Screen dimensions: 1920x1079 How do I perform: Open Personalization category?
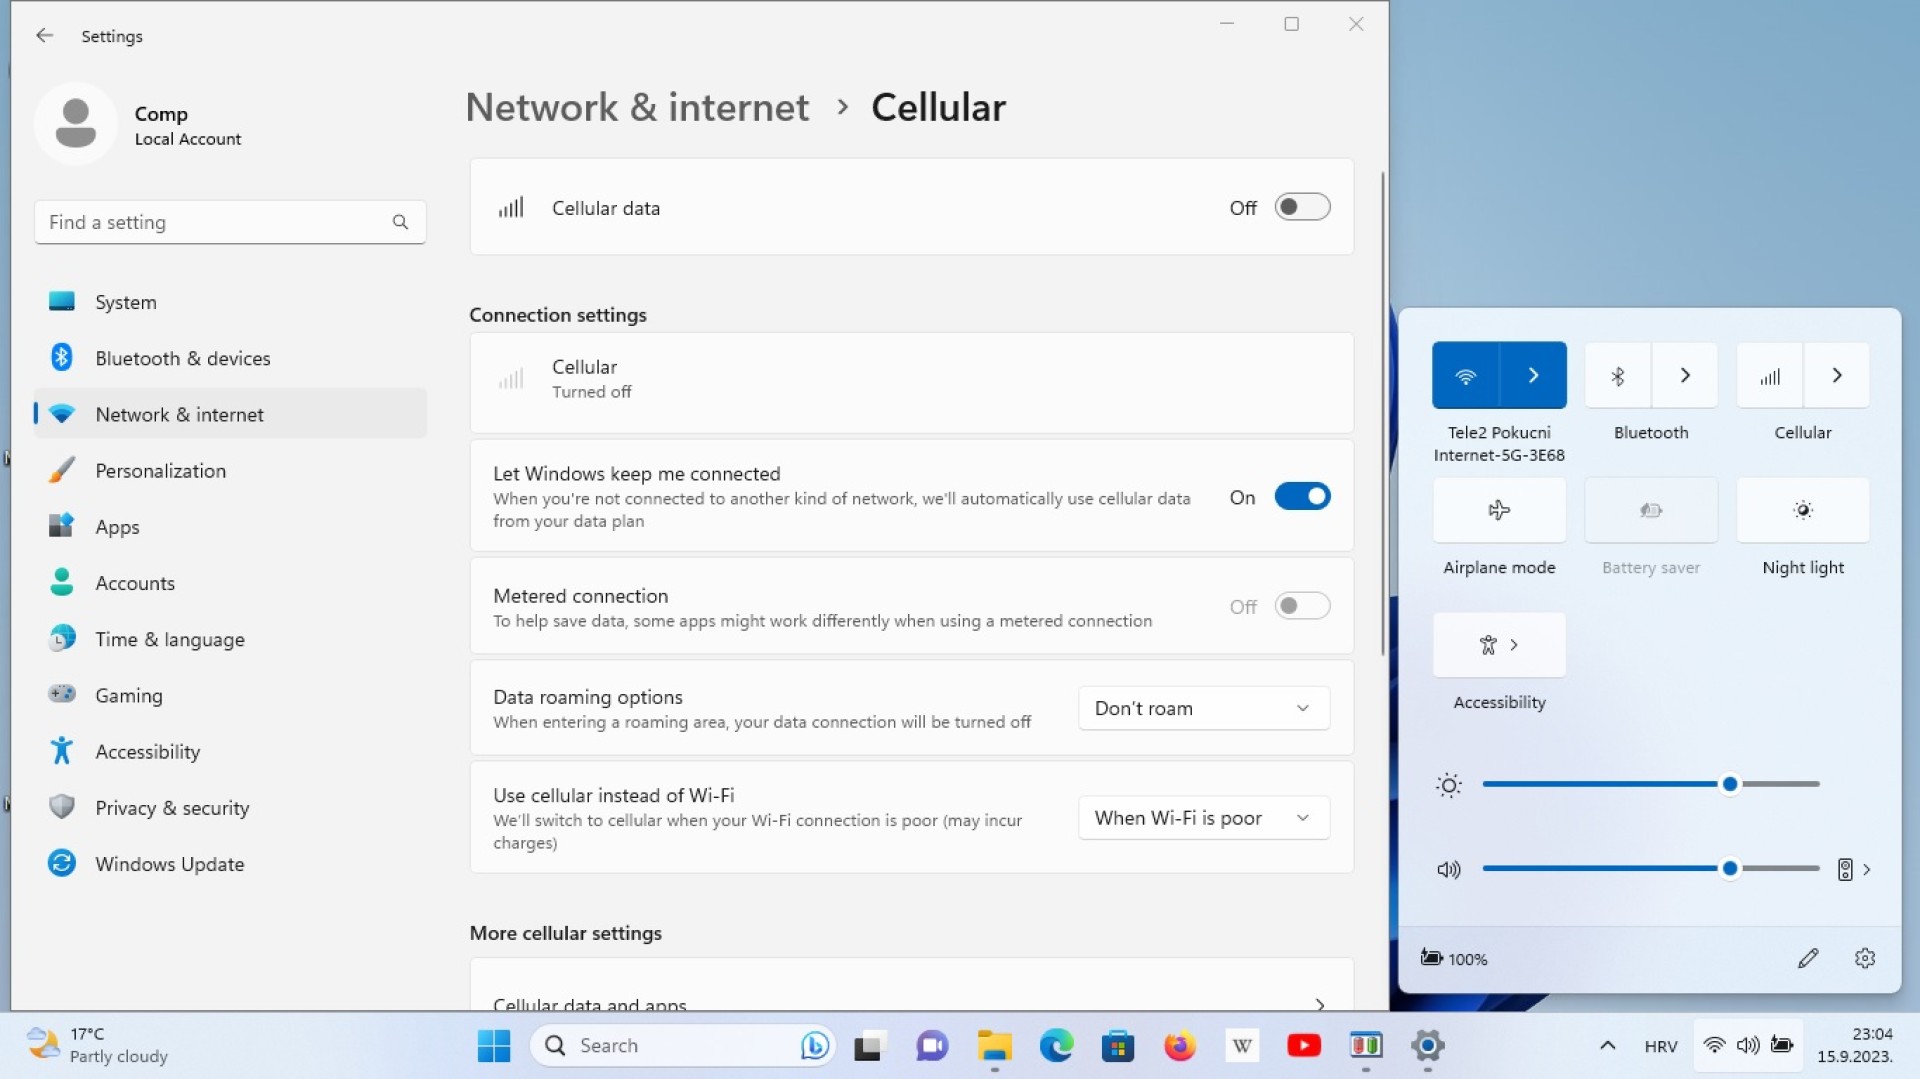(230, 471)
